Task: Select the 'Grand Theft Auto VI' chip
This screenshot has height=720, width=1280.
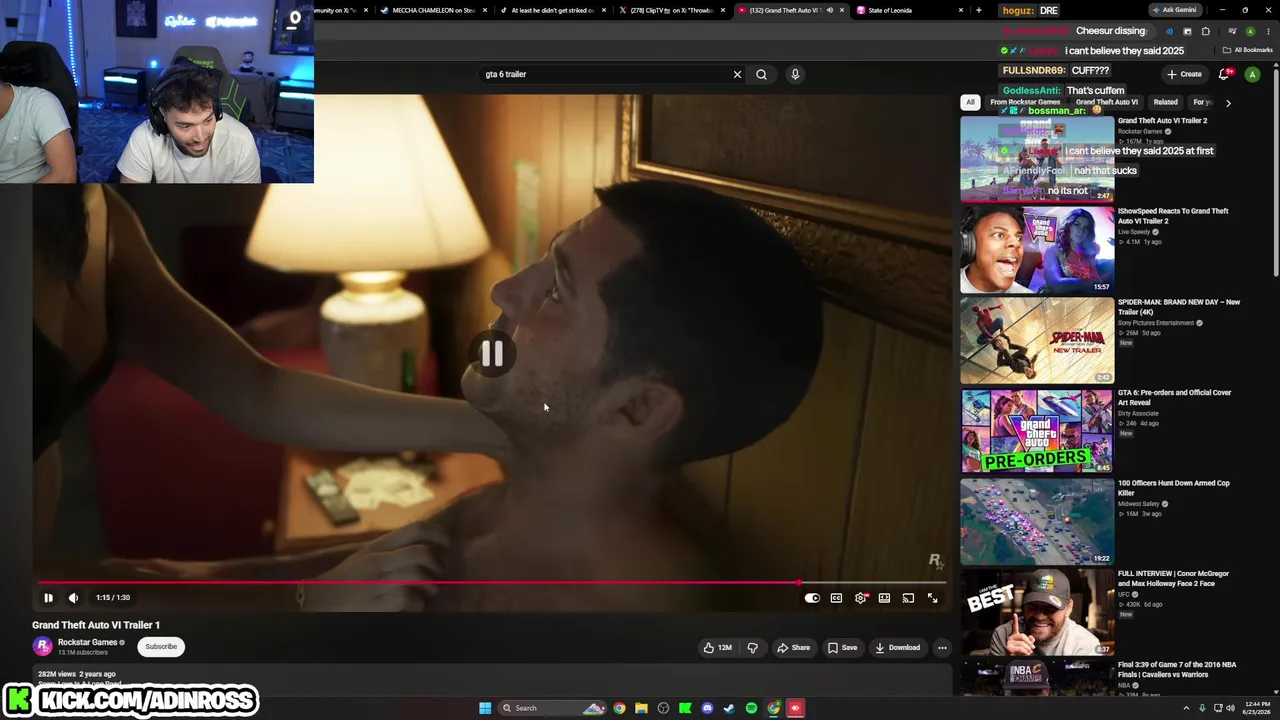Action: click(1107, 102)
